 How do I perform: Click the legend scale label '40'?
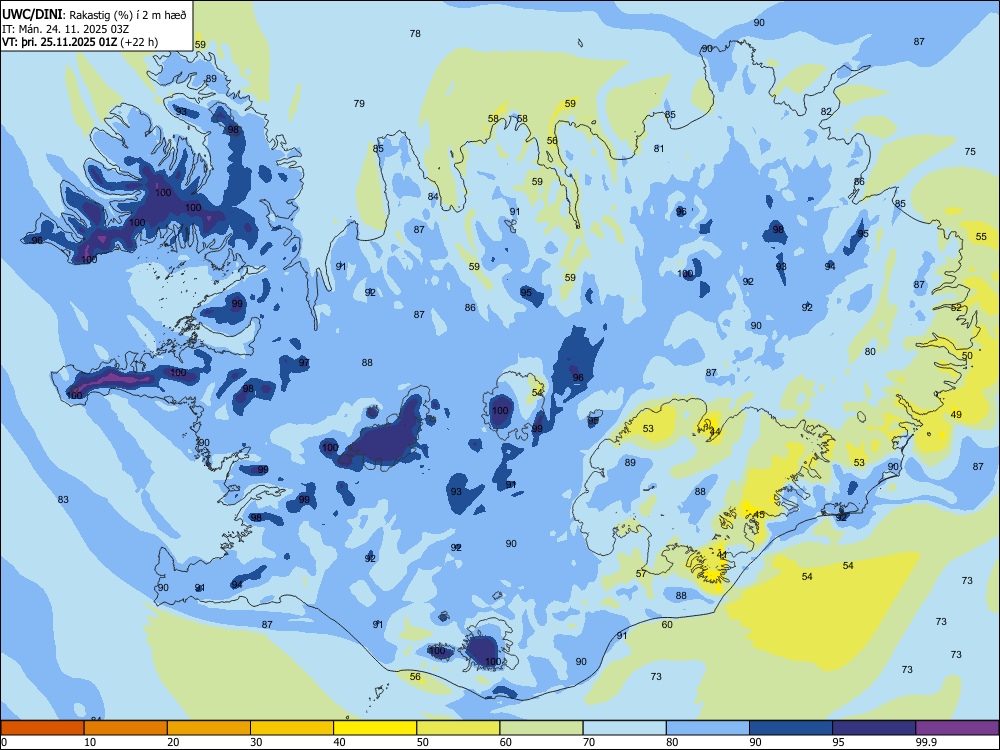[340, 742]
